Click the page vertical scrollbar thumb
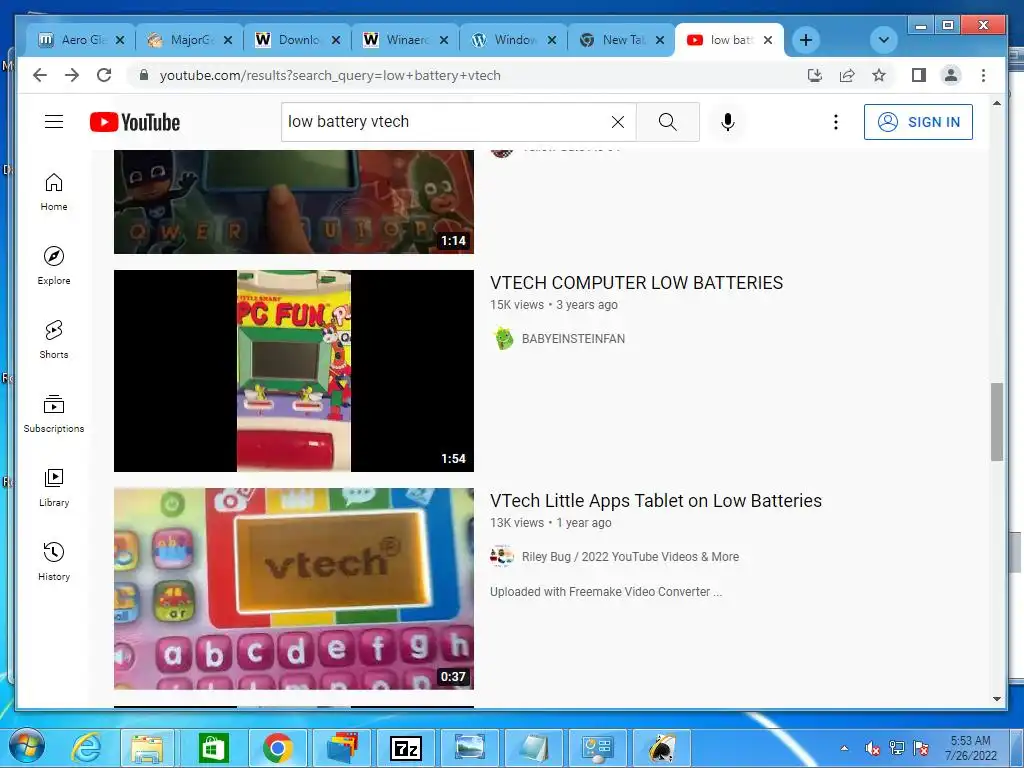This screenshot has width=1024, height=768. 997,422
